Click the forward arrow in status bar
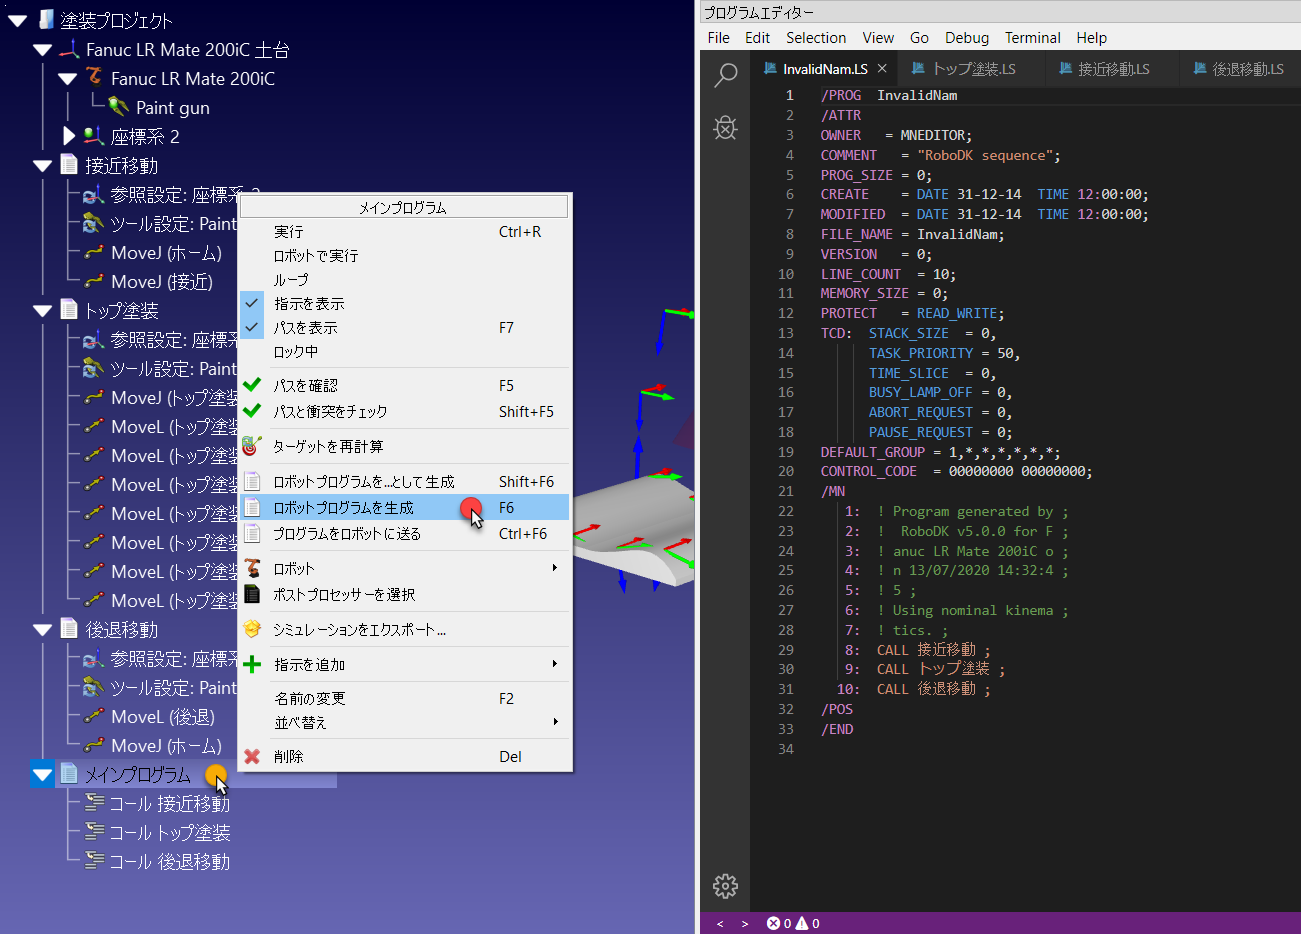This screenshot has width=1301, height=934. [745, 923]
